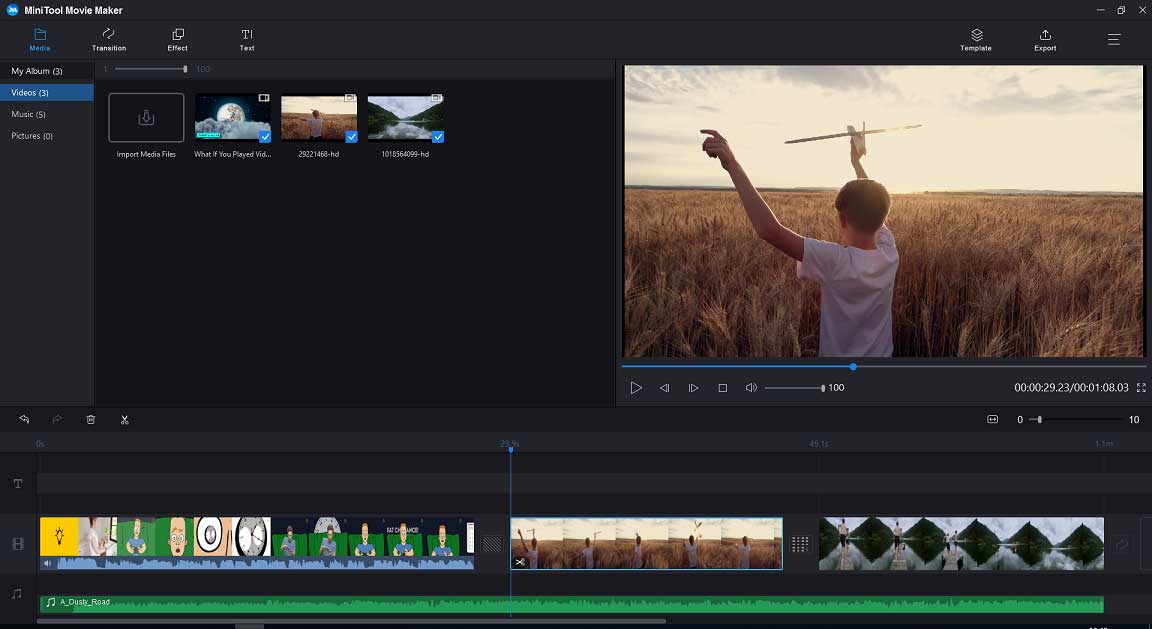Select My Album (3) category

point(47,71)
